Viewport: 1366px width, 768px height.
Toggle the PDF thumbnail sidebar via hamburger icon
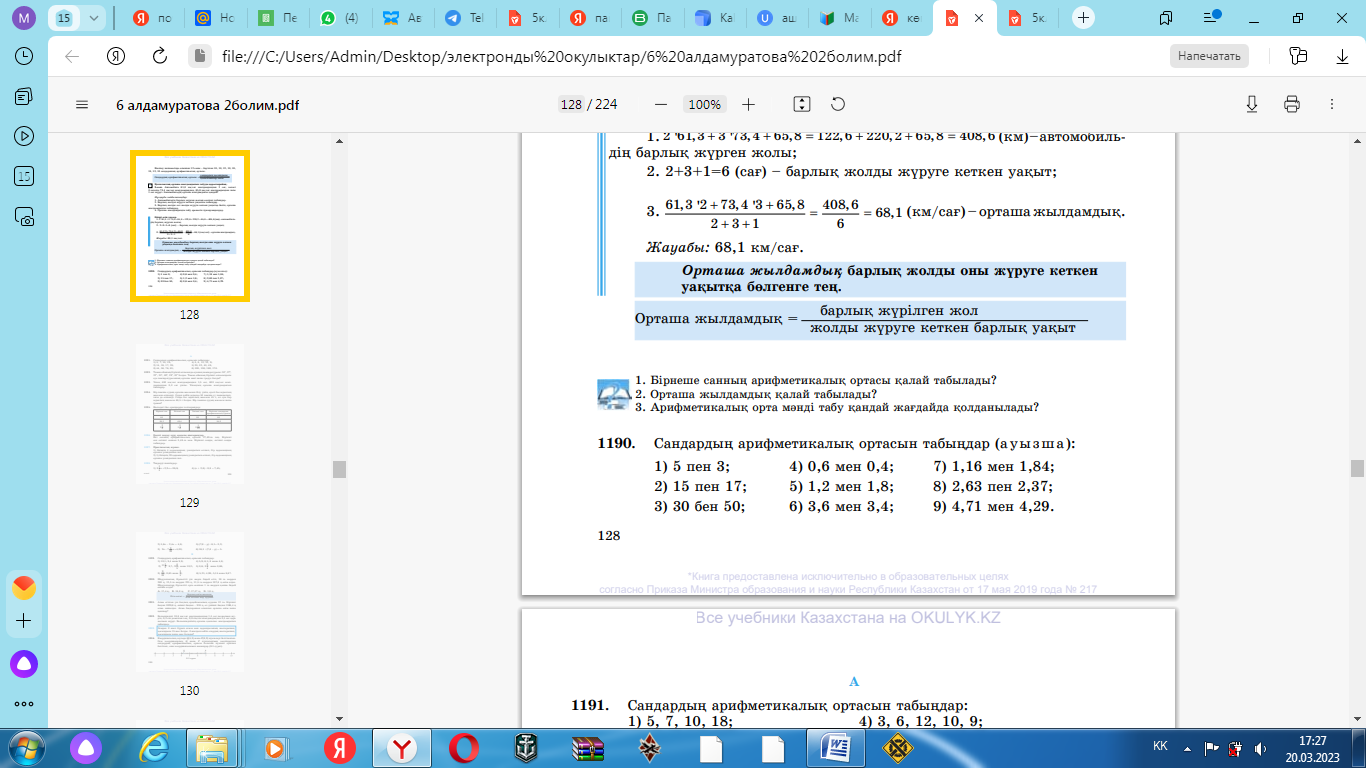(82, 105)
